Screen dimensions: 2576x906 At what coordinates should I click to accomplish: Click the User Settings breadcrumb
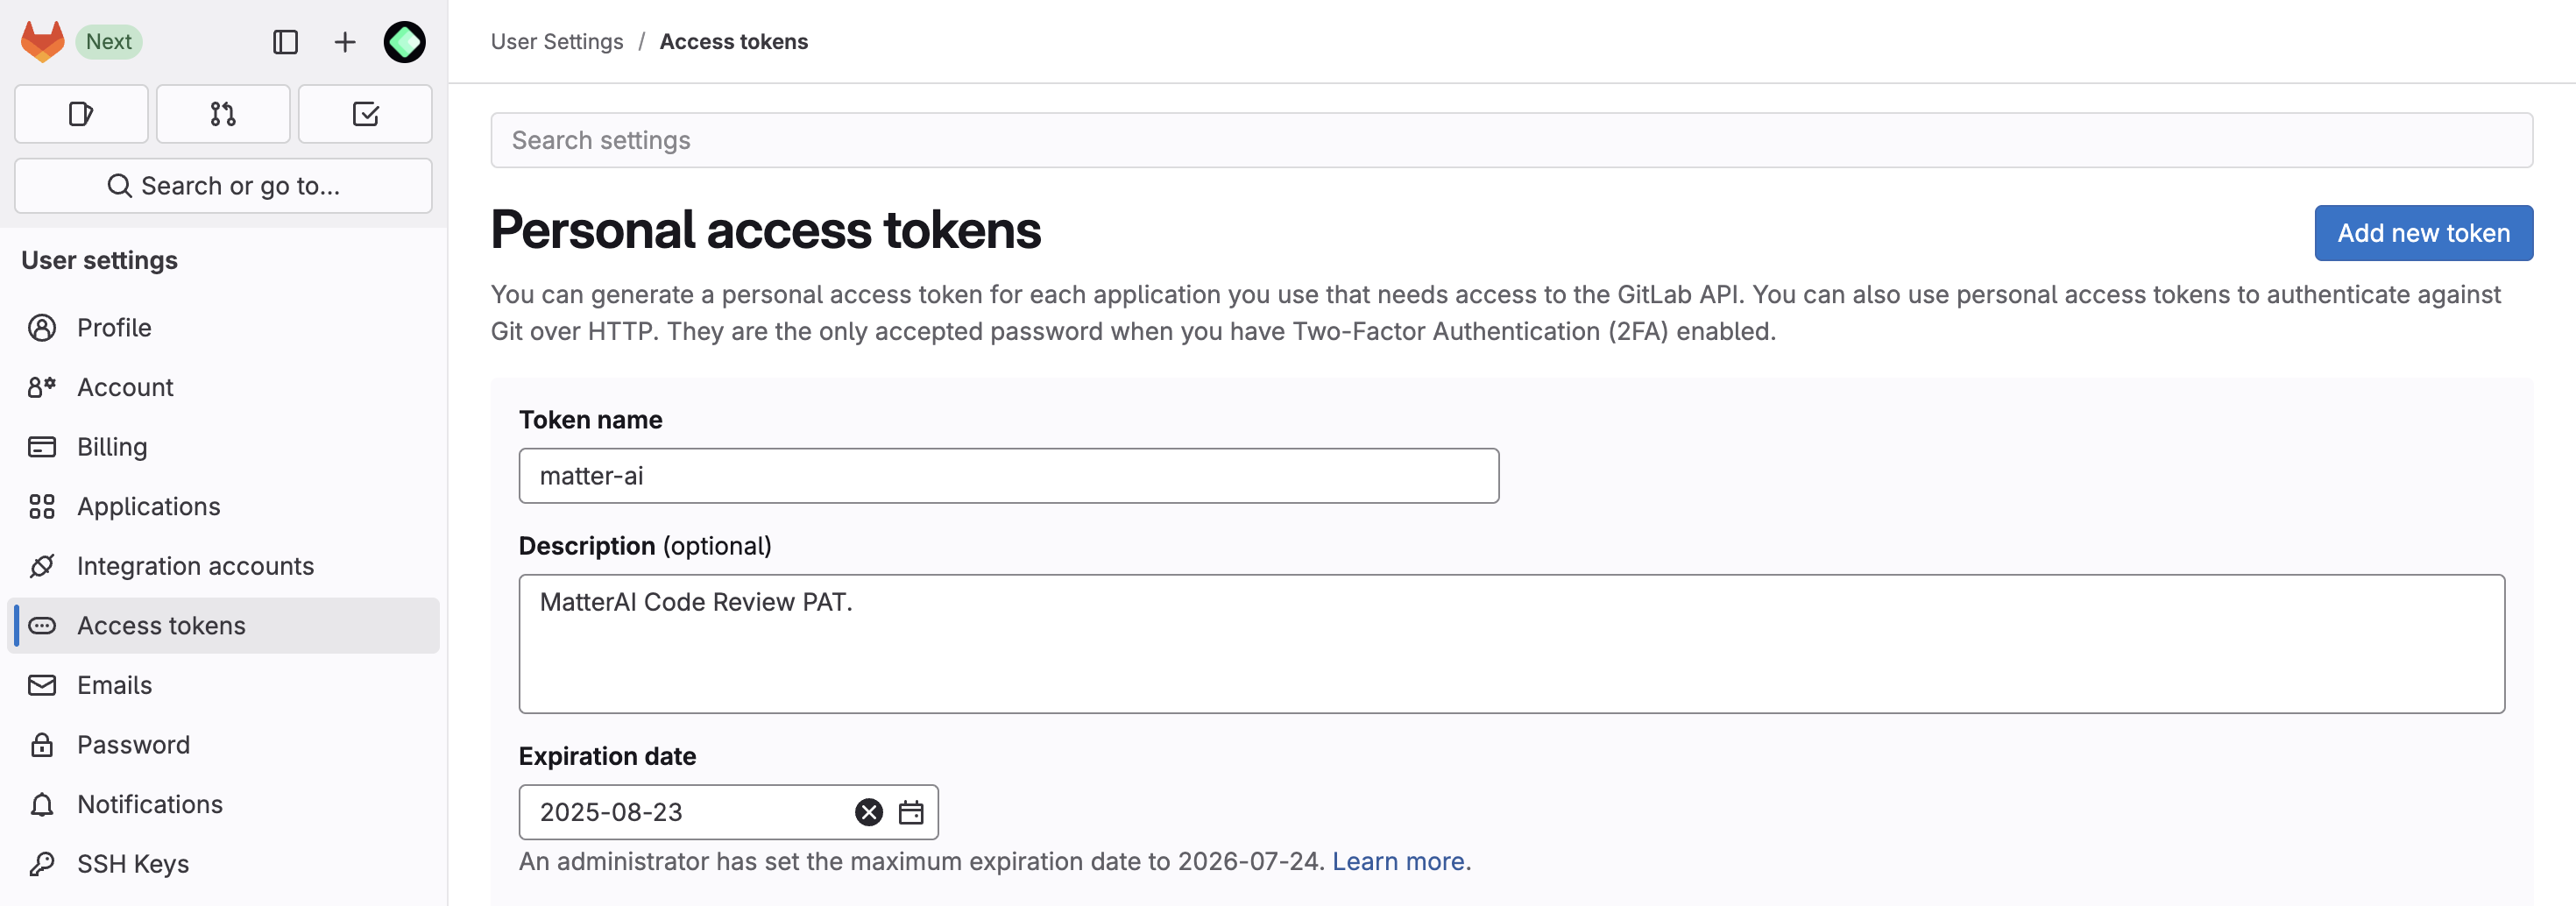pos(557,42)
